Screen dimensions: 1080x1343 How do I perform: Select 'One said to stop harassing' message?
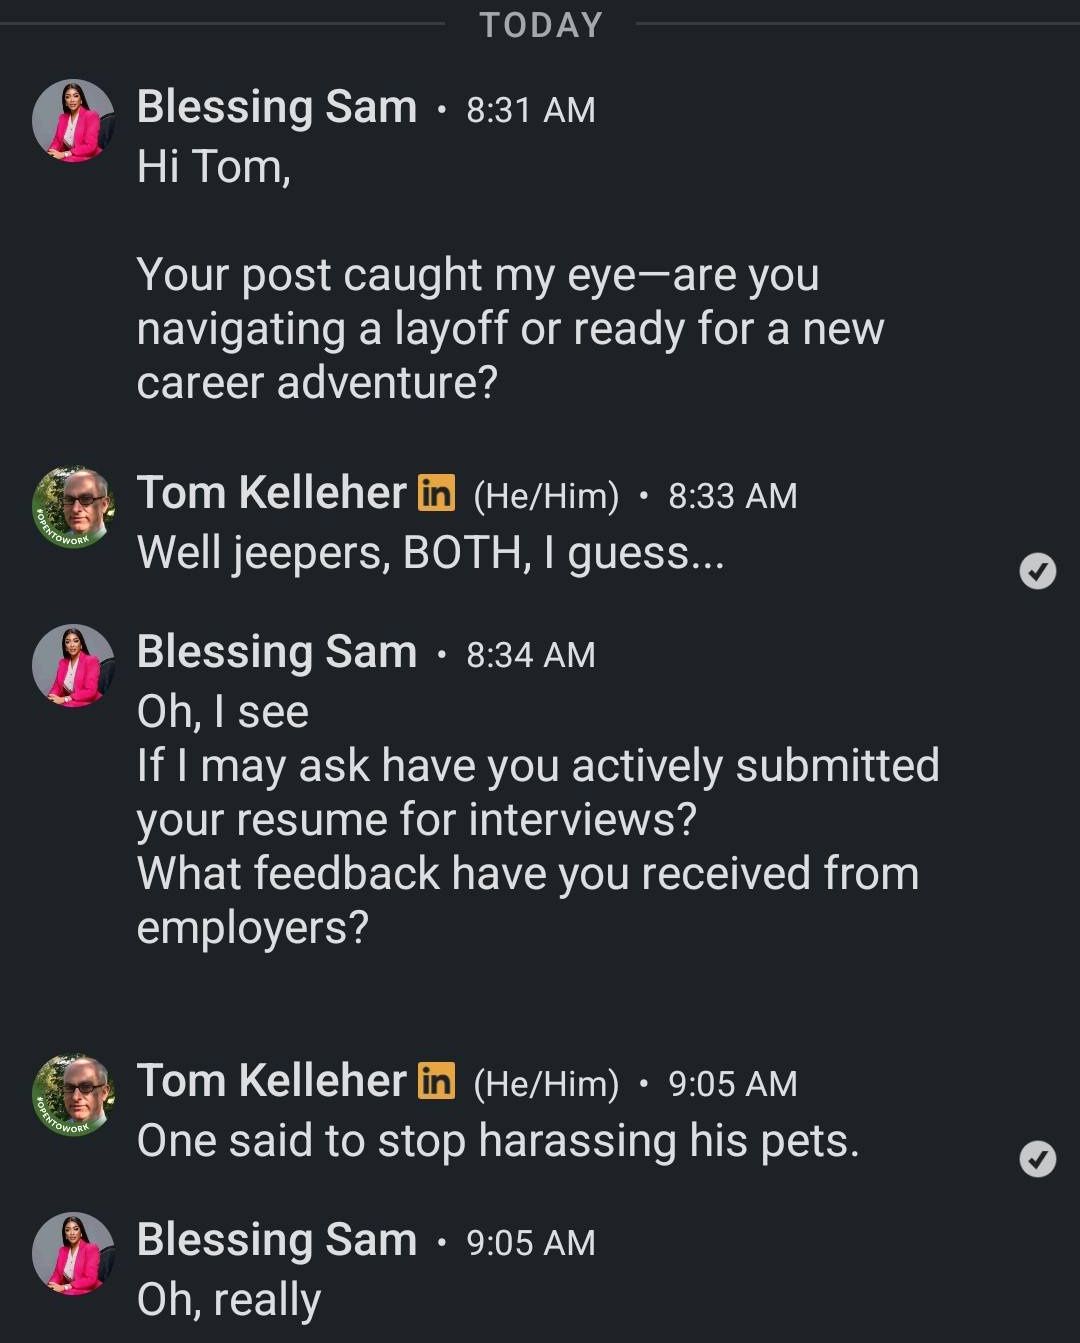[x=498, y=1141]
